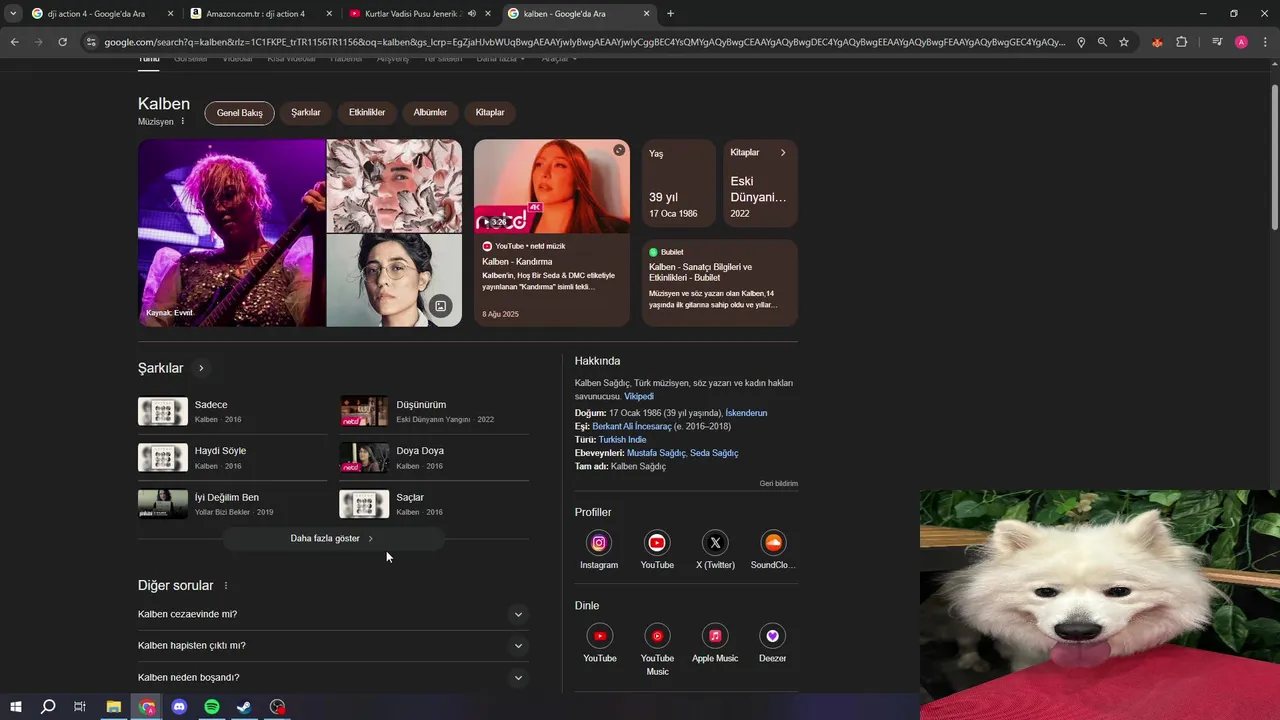The width and height of the screenshot is (1280, 720).
Task: Open Deezer under Dinle
Action: tap(773, 636)
